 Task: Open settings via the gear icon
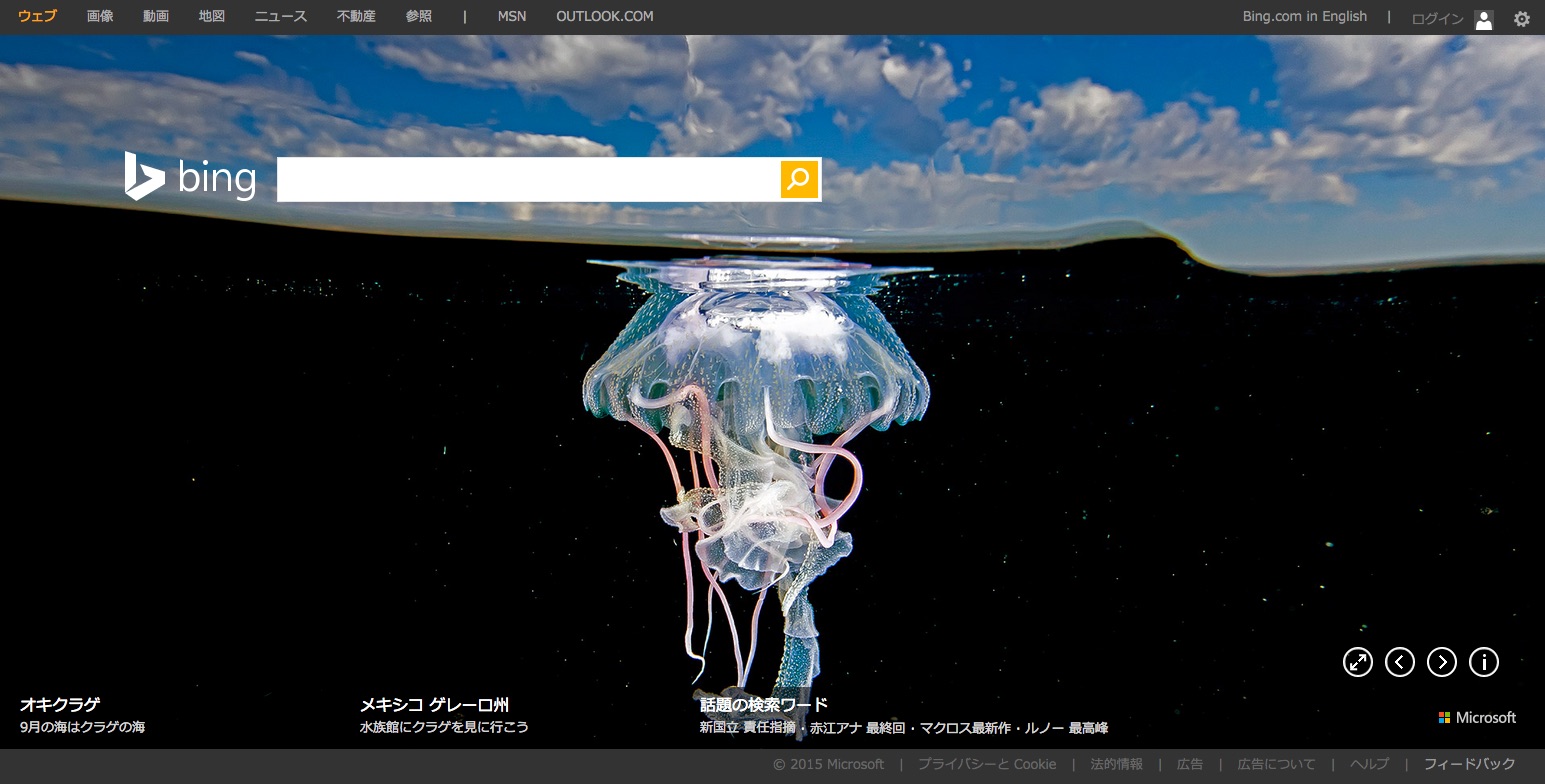click(x=1521, y=18)
